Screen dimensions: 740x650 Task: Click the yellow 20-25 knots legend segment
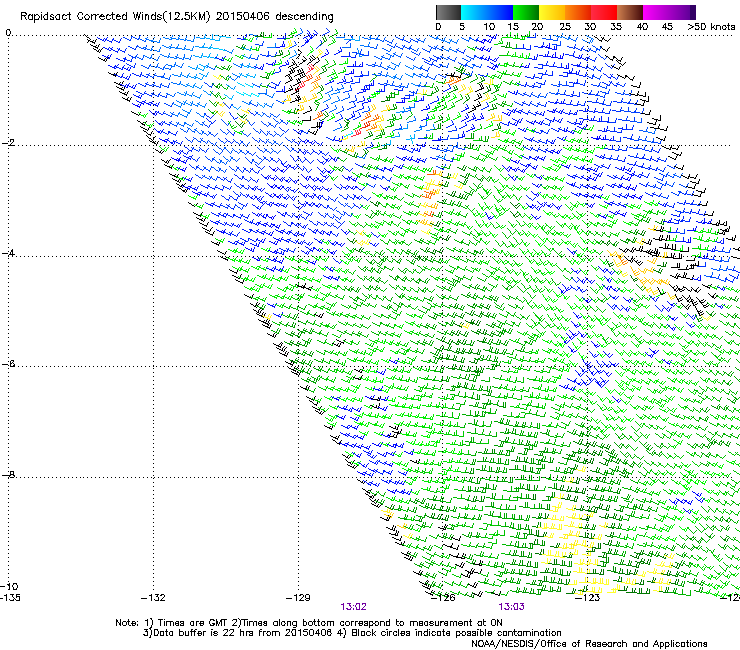(x=552, y=12)
